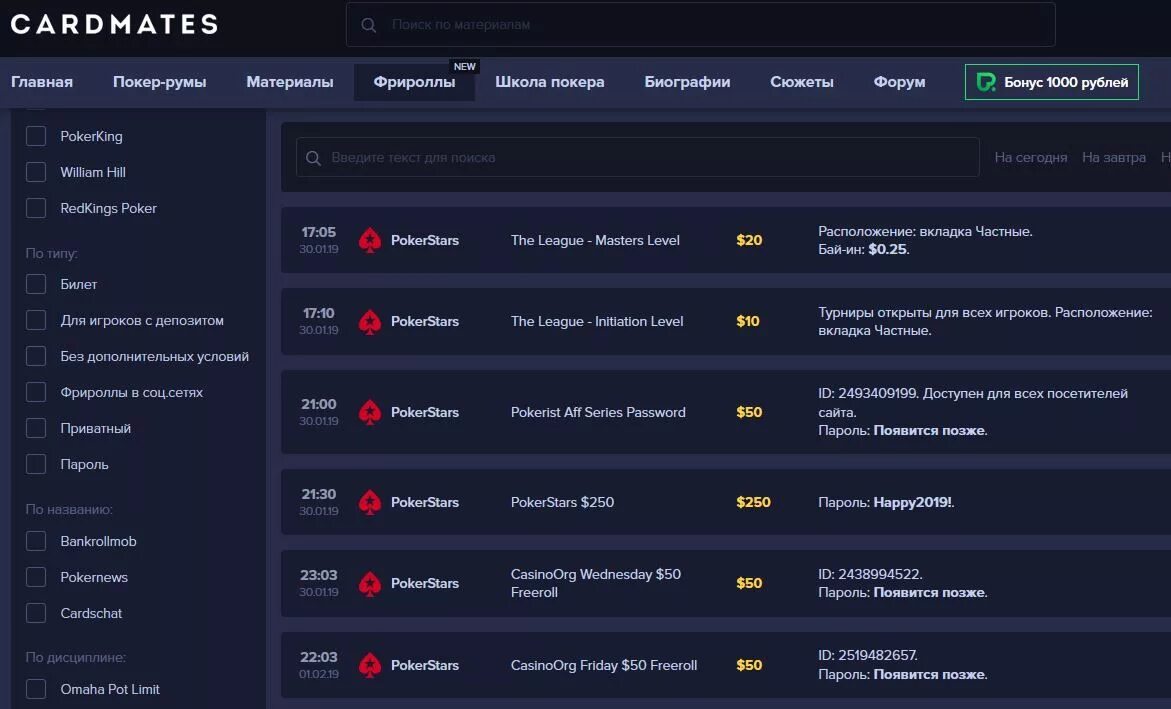Click the 21:00 start time
Viewport: 1171px width, 709px height.
(x=319, y=404)
